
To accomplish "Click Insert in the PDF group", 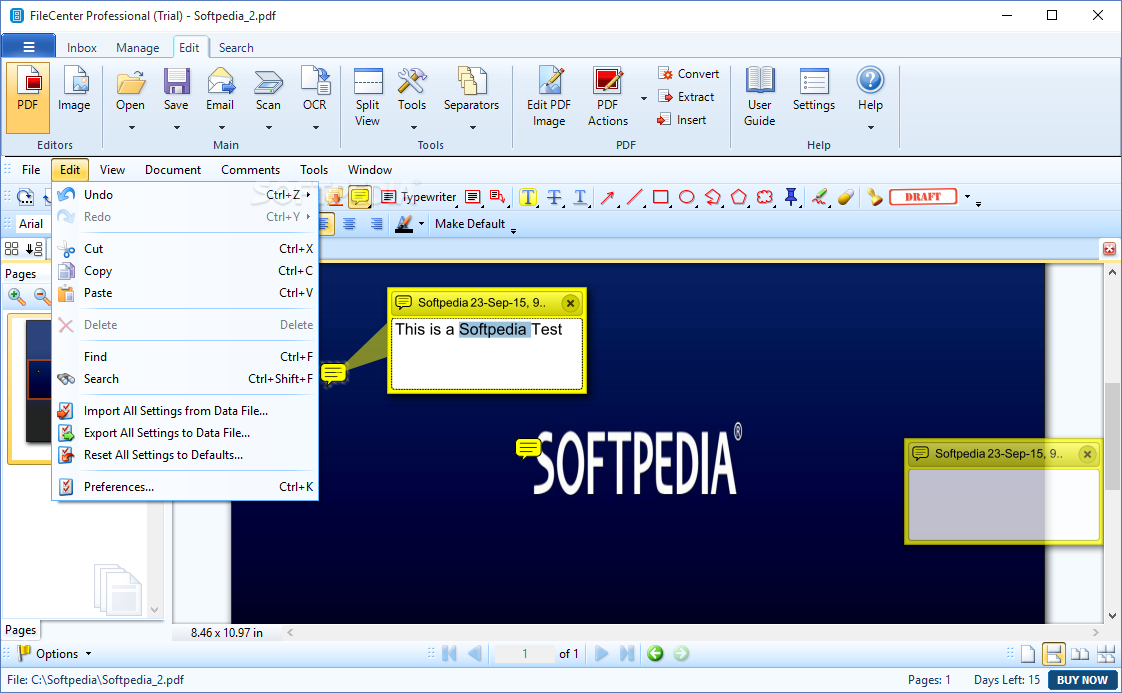I will [x=682, y=120].
